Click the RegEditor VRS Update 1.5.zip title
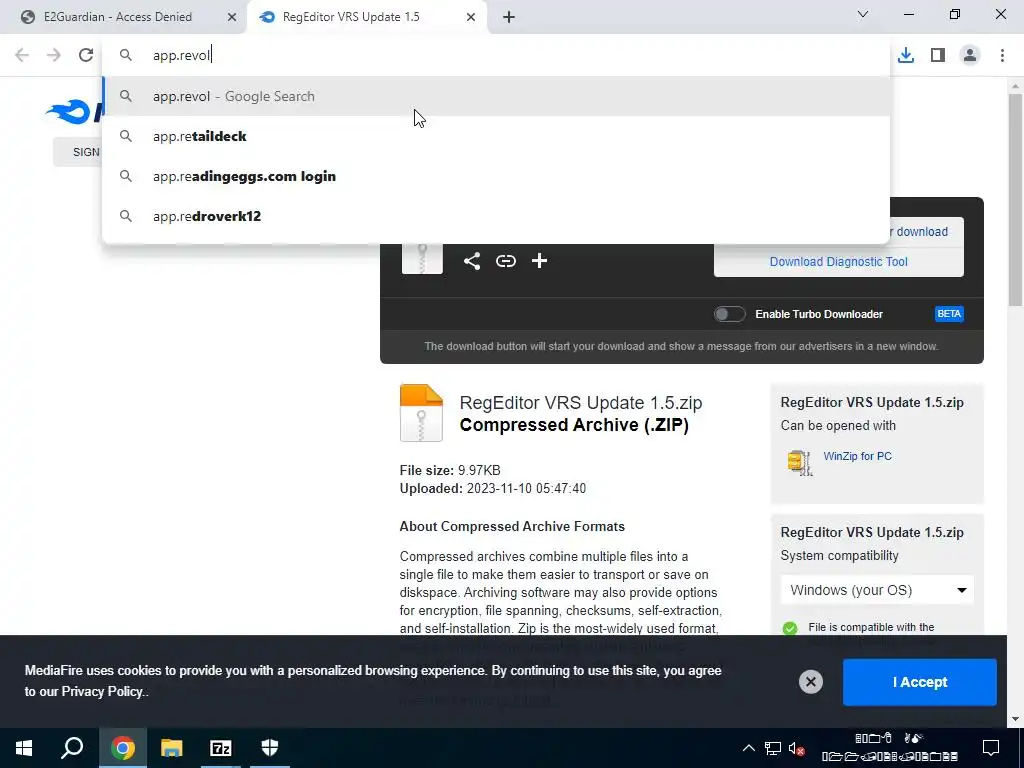This screenshot has height=768, width=1024. [x=581, y=403]
